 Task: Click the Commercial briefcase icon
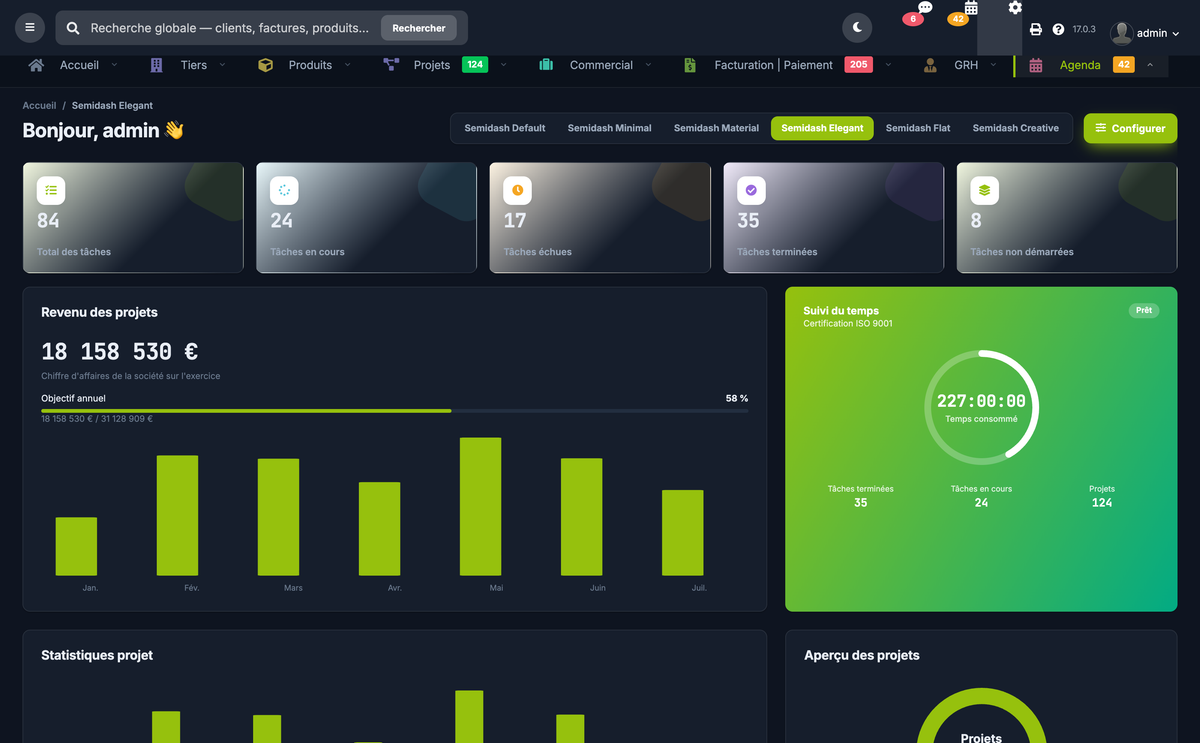(546, 65)
